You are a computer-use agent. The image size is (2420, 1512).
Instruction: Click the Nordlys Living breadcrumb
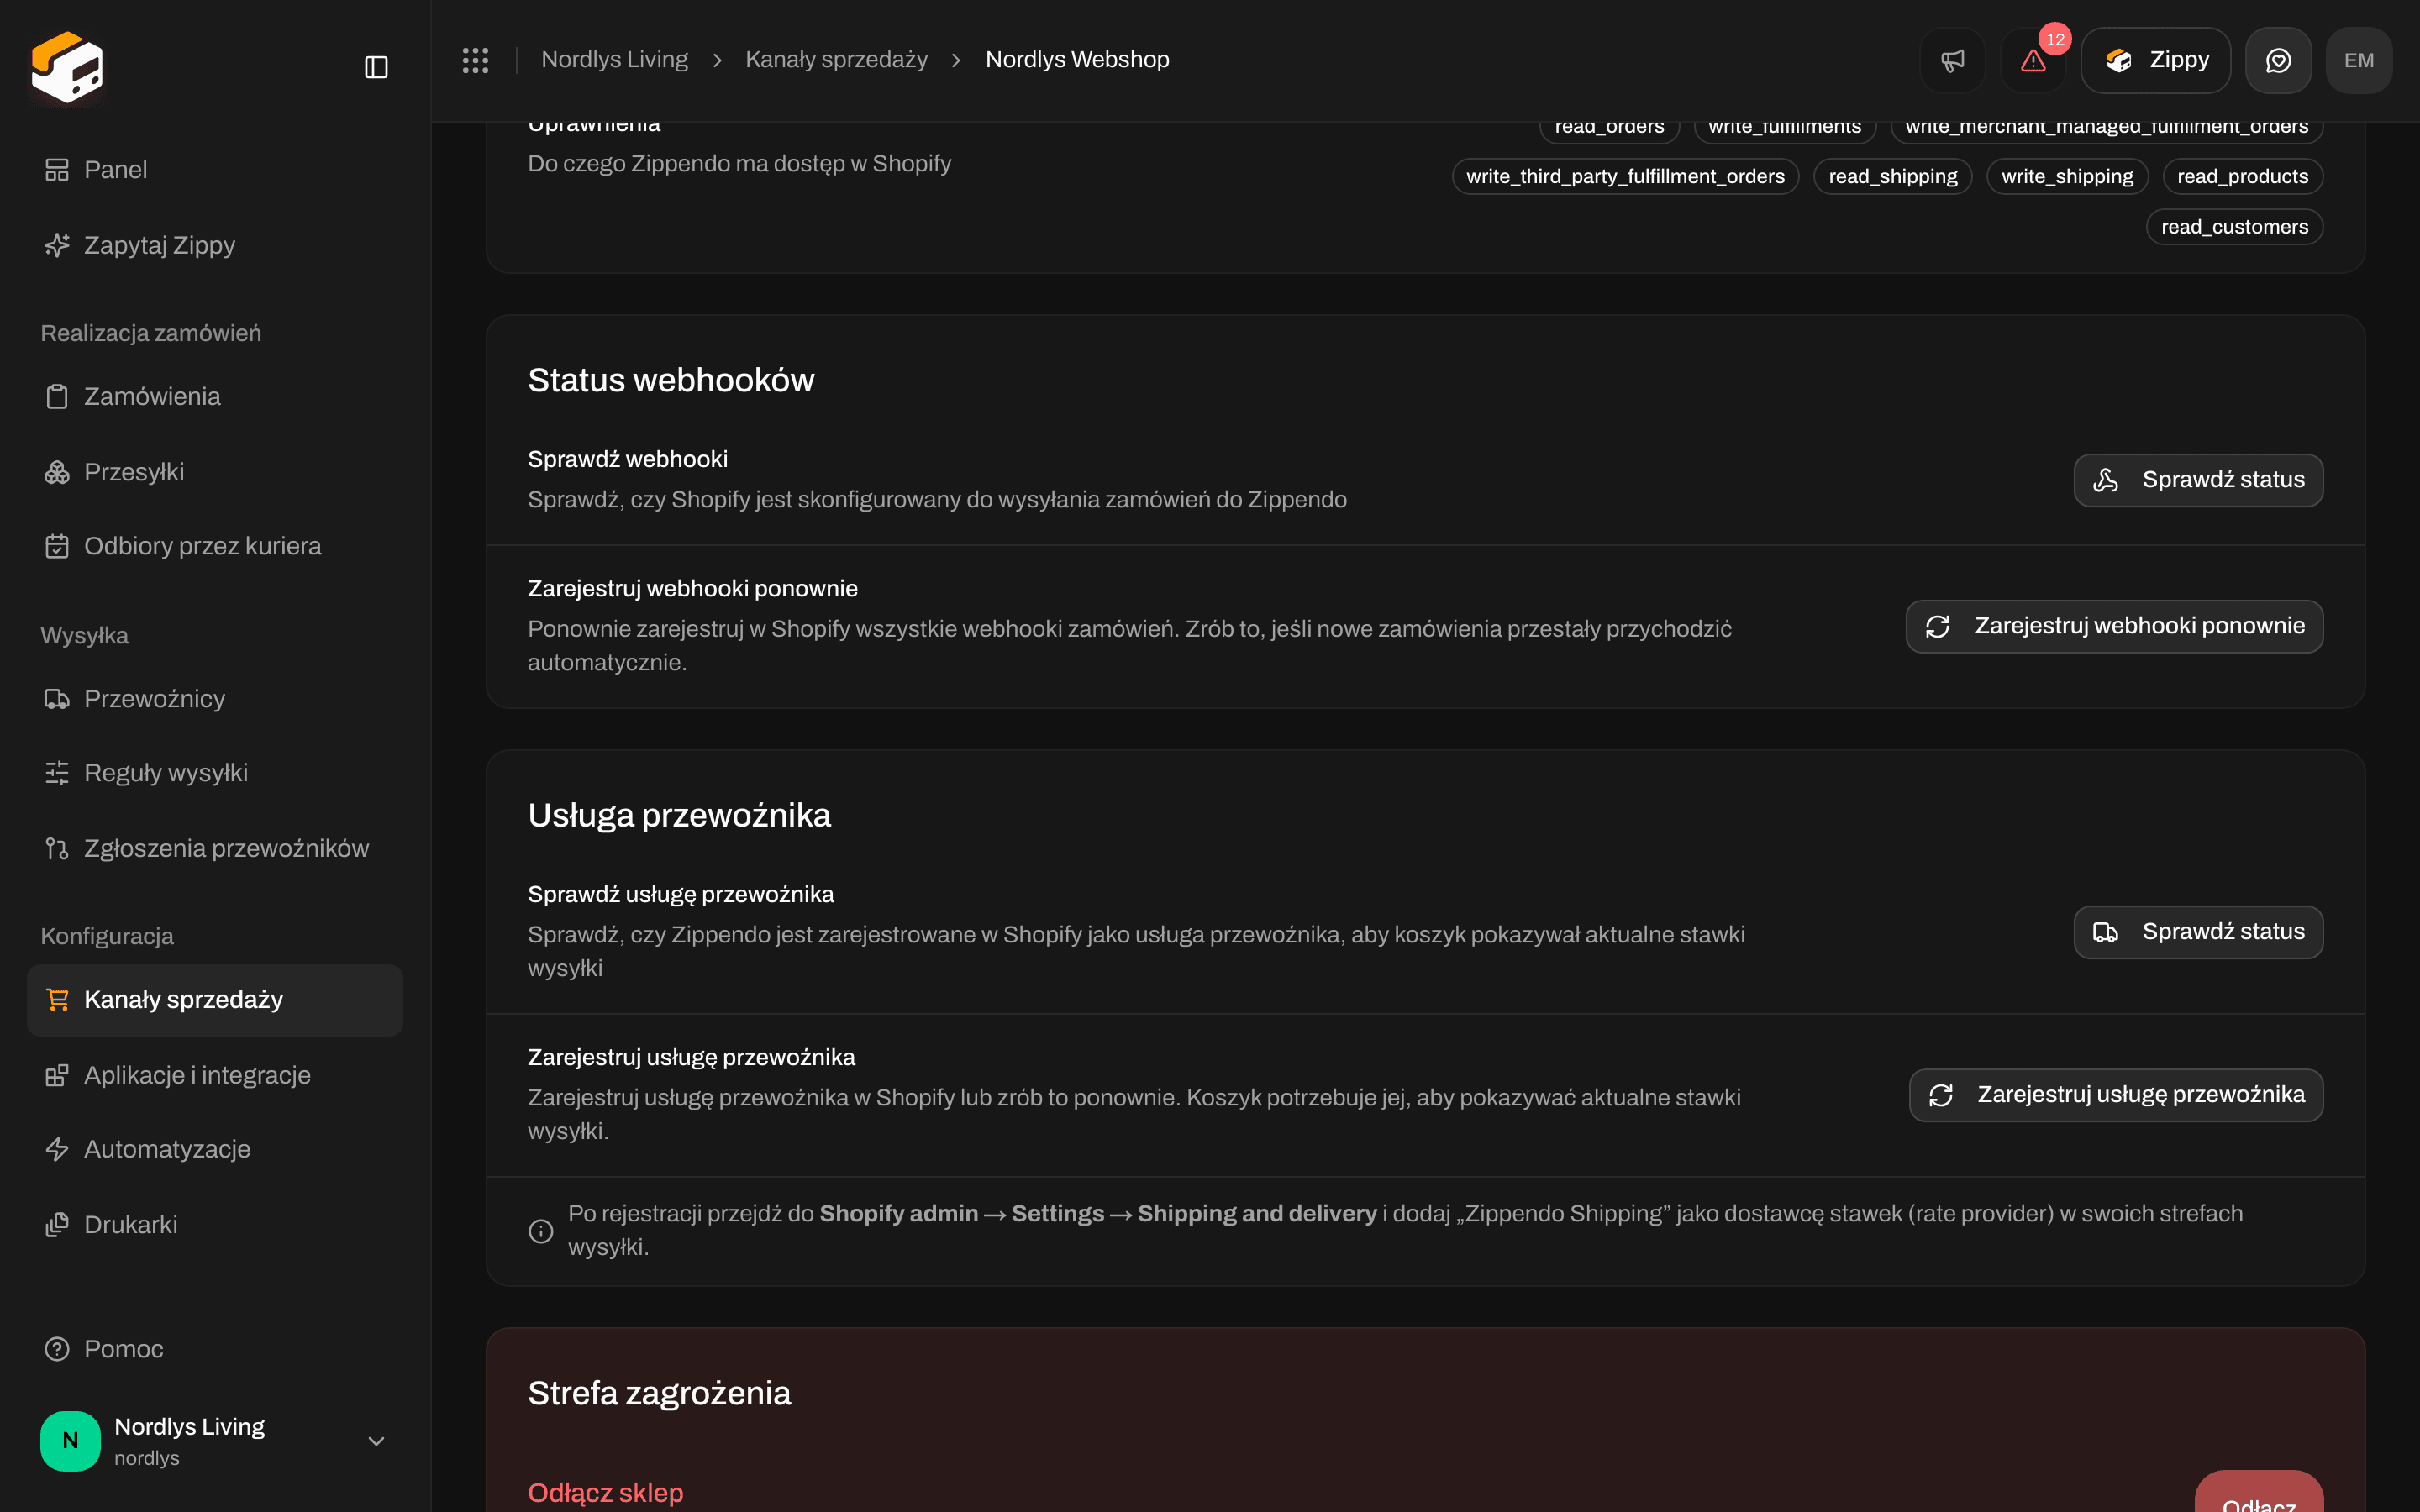(614, 60)
